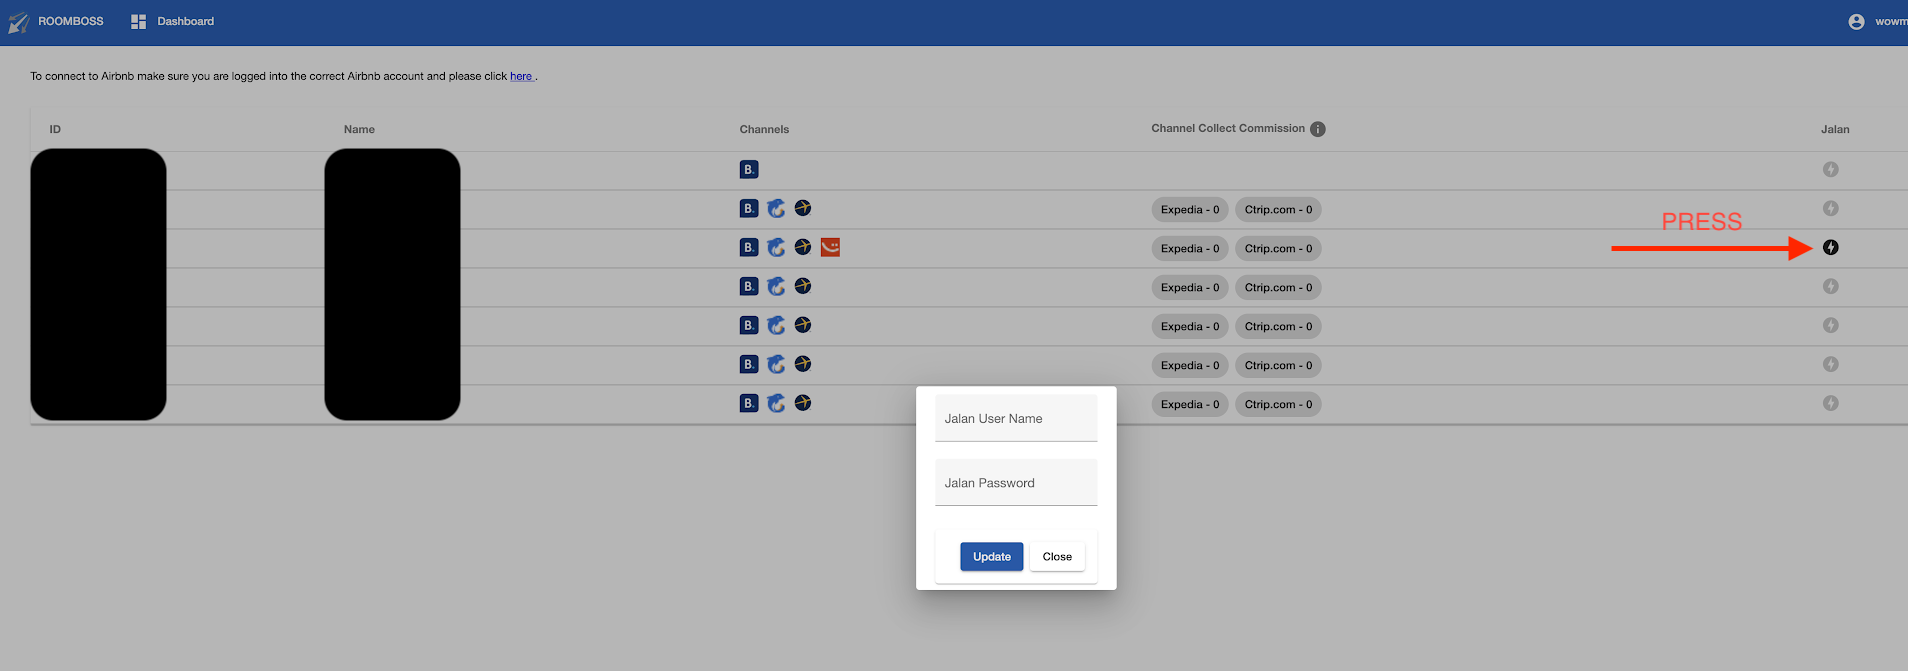This screenshot has height=671, width=1908.
Task: Open the user account avatar icon
Action: pyautogui.click(x=1856, y=21)
